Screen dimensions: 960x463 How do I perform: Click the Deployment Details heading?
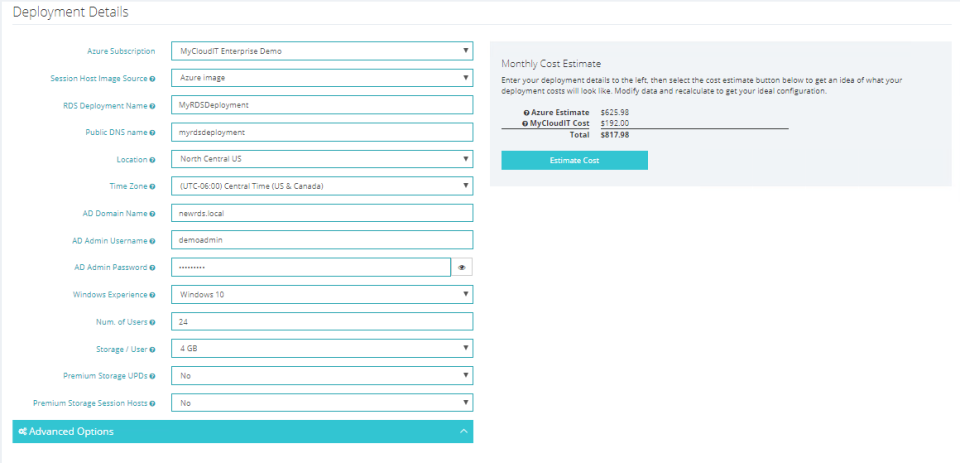pos(70,12)
